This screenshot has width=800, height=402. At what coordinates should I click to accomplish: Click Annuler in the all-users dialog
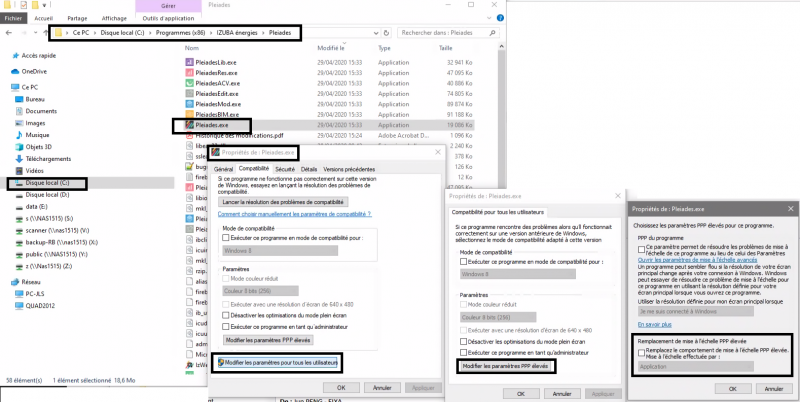pos(561,394)
